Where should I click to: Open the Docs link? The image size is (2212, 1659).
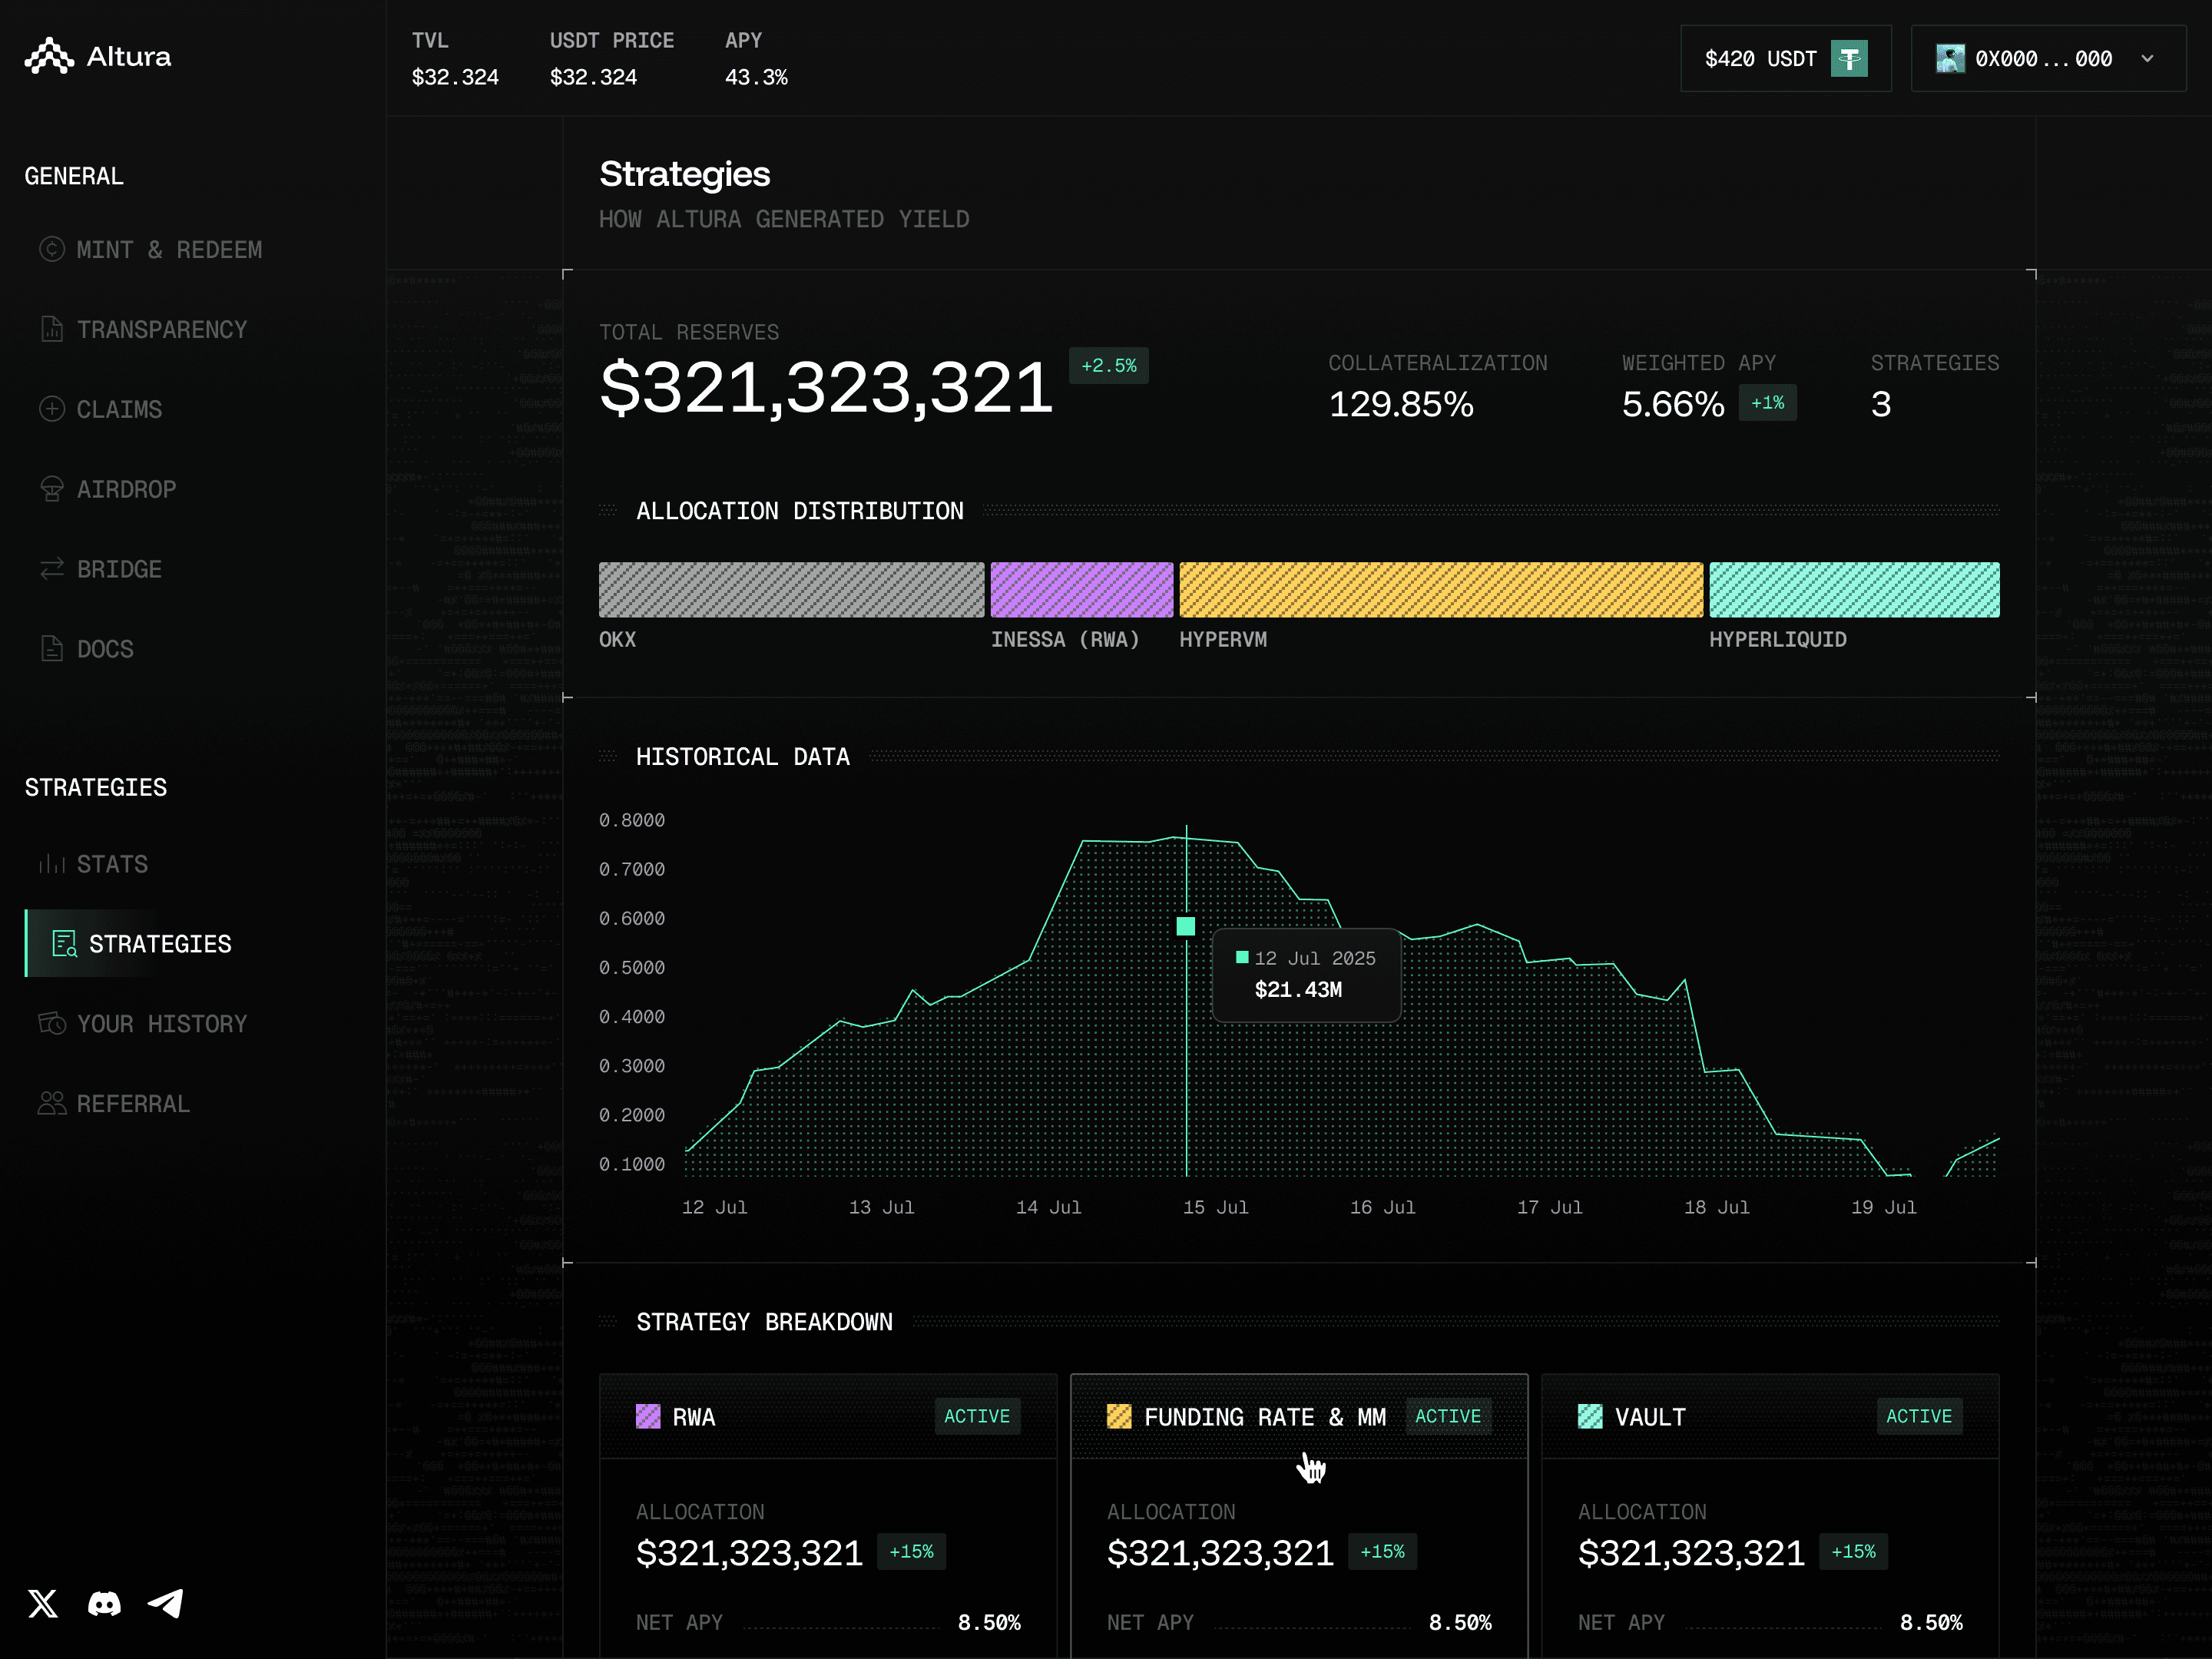click(x=105, y=649)
